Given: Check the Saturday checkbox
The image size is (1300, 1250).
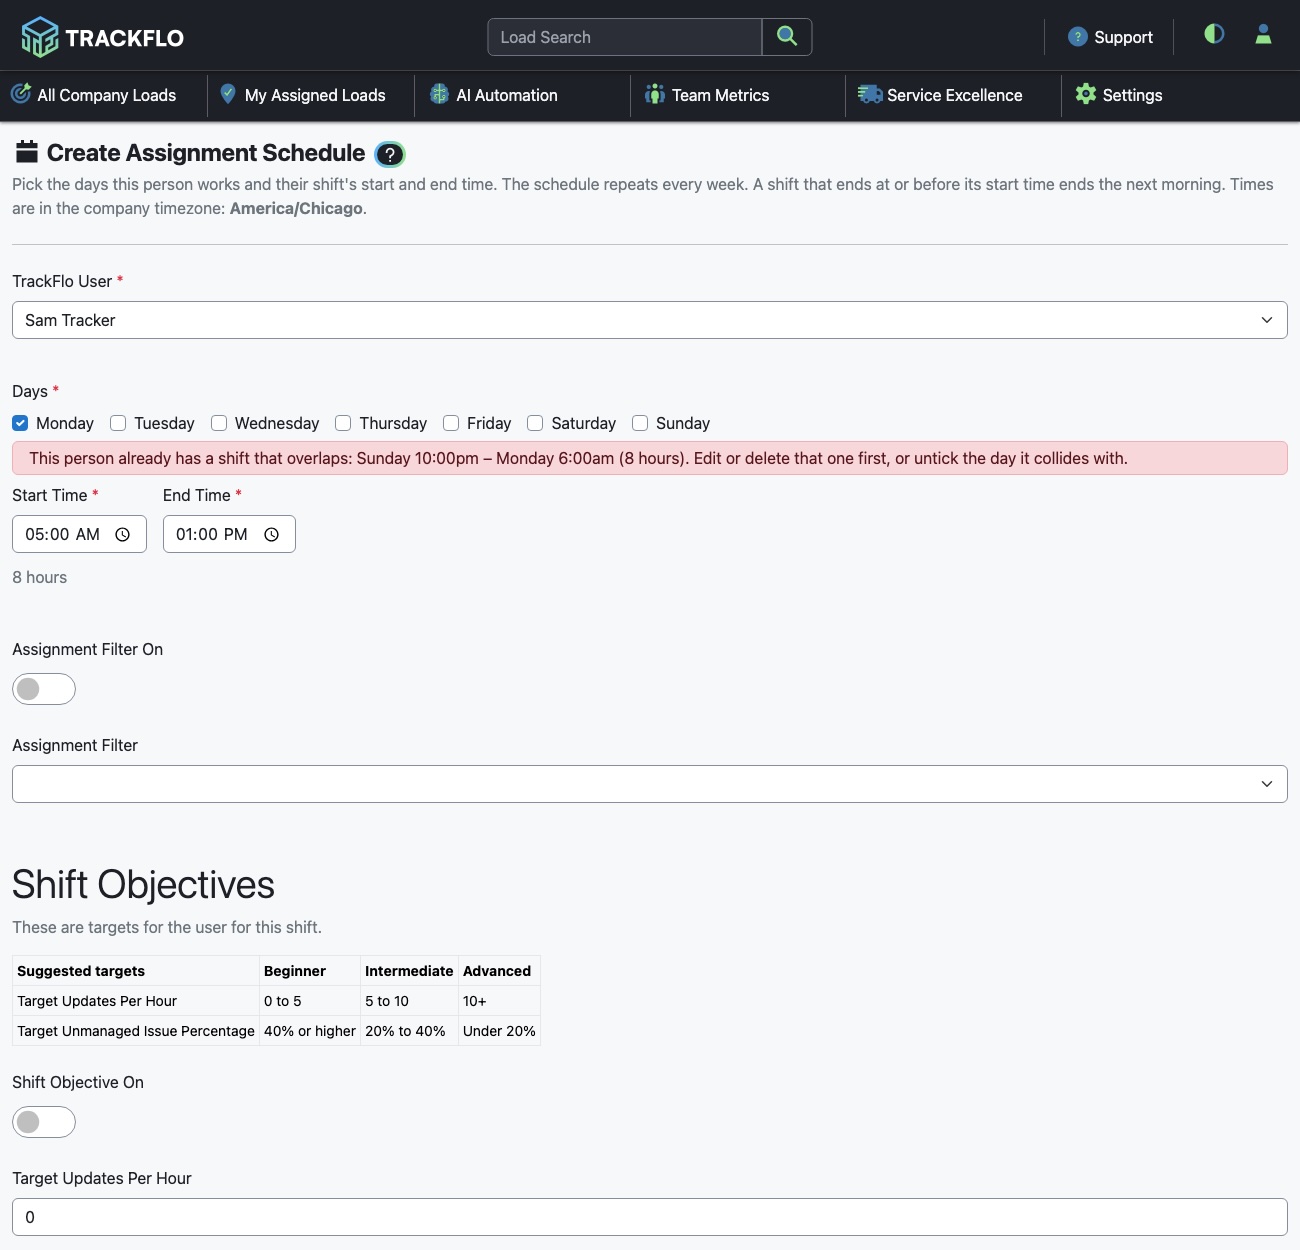Looking at the screenshot, I should (x=535, y=423).
